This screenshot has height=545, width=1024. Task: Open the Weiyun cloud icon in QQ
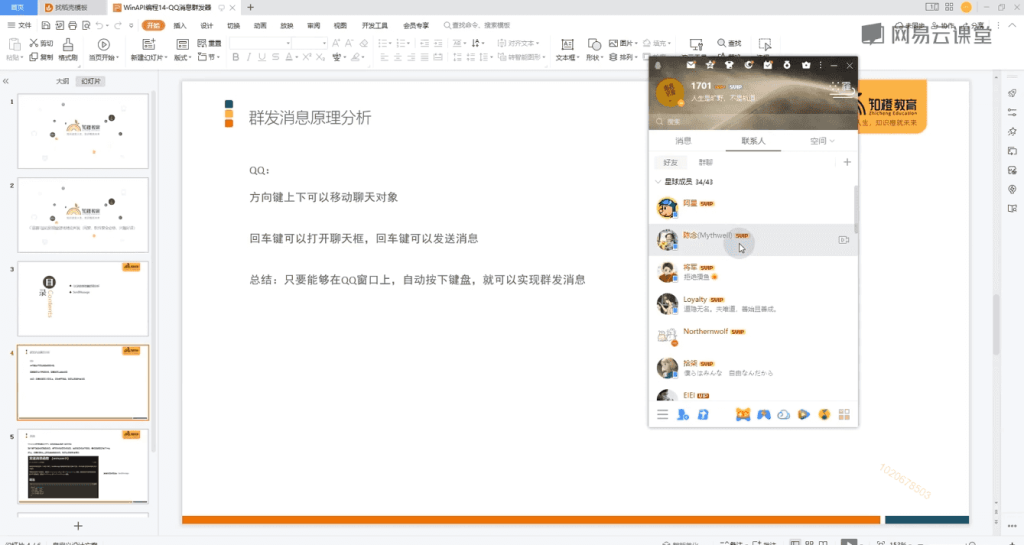click(784, 414)
